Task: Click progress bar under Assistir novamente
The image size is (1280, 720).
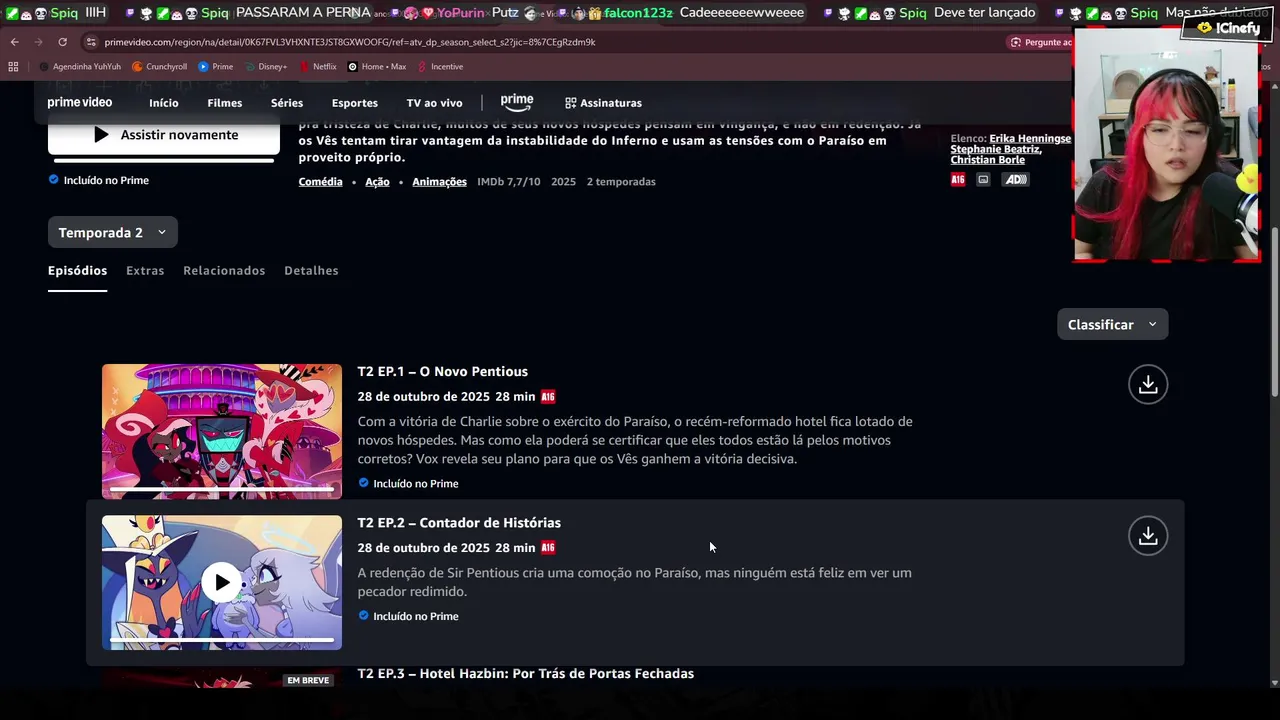Action: pos(164,160)
